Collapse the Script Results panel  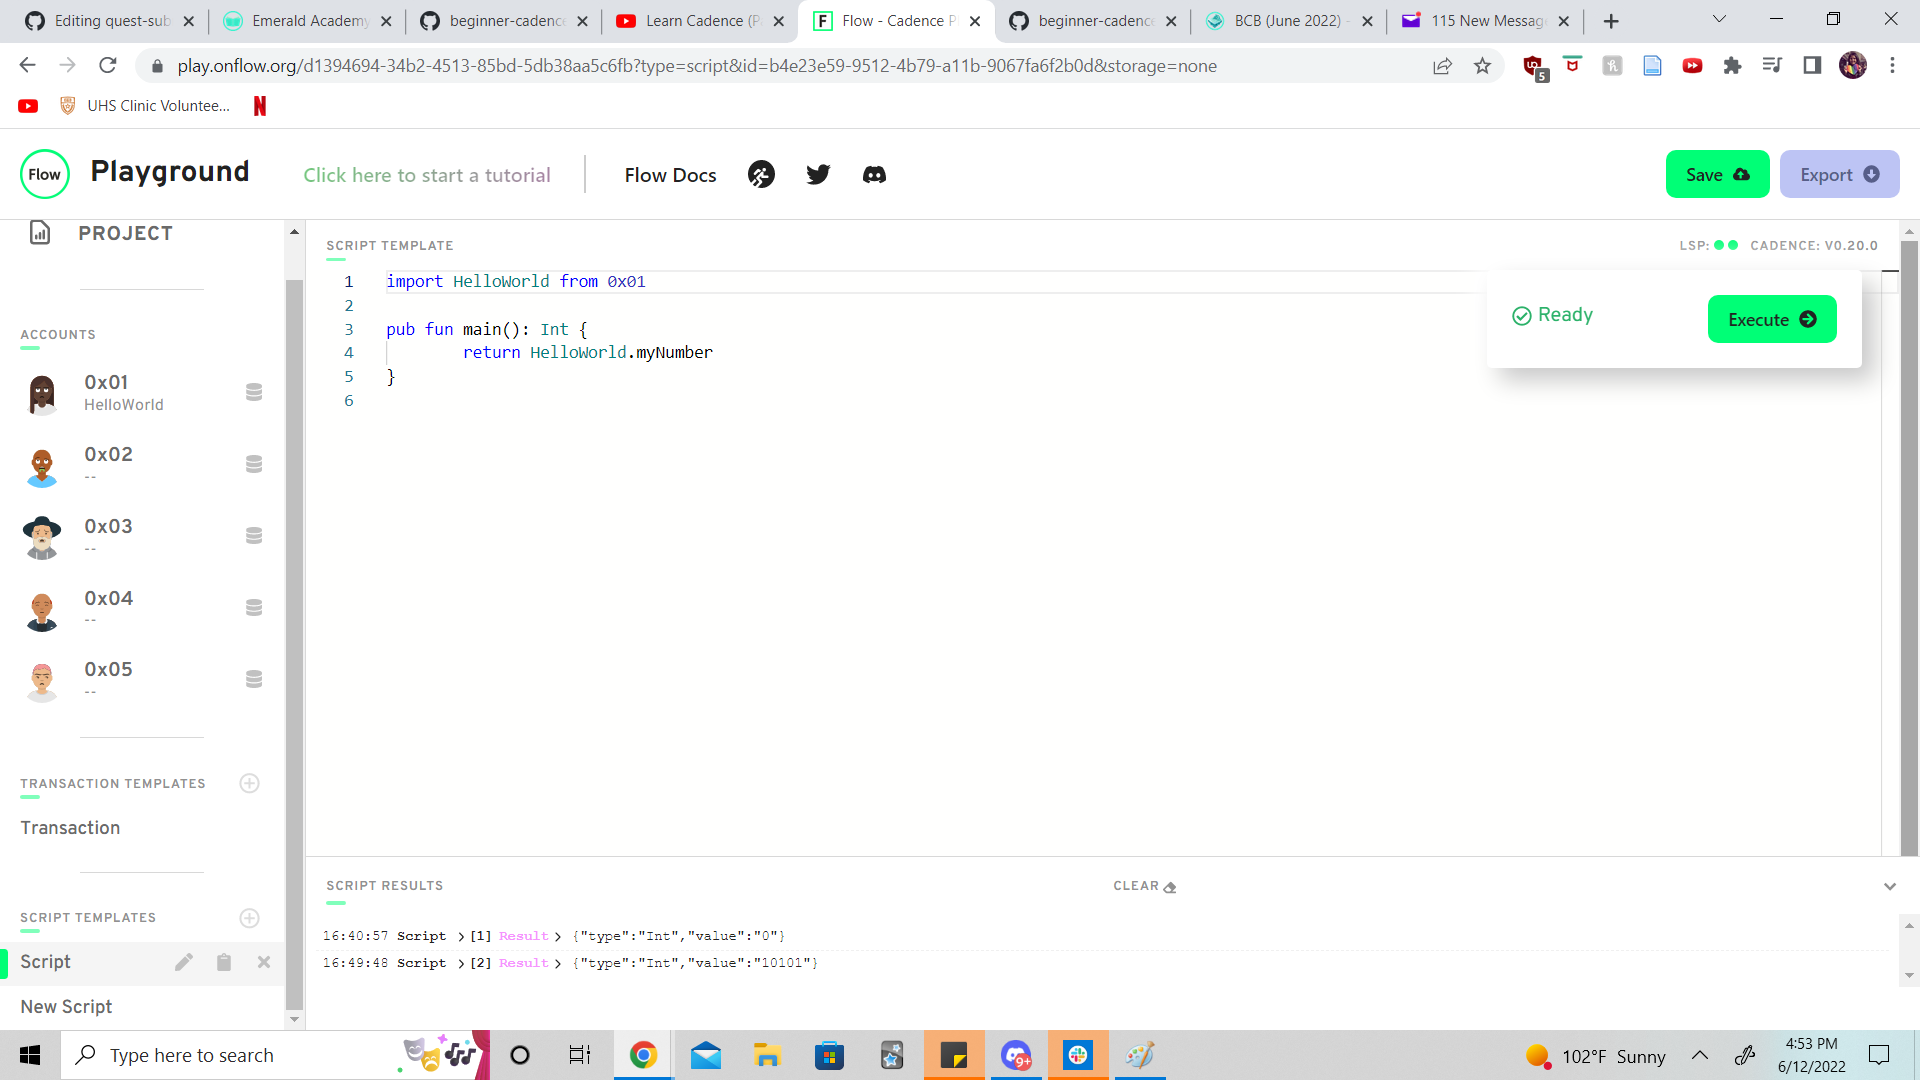[x=1890, y=886]
